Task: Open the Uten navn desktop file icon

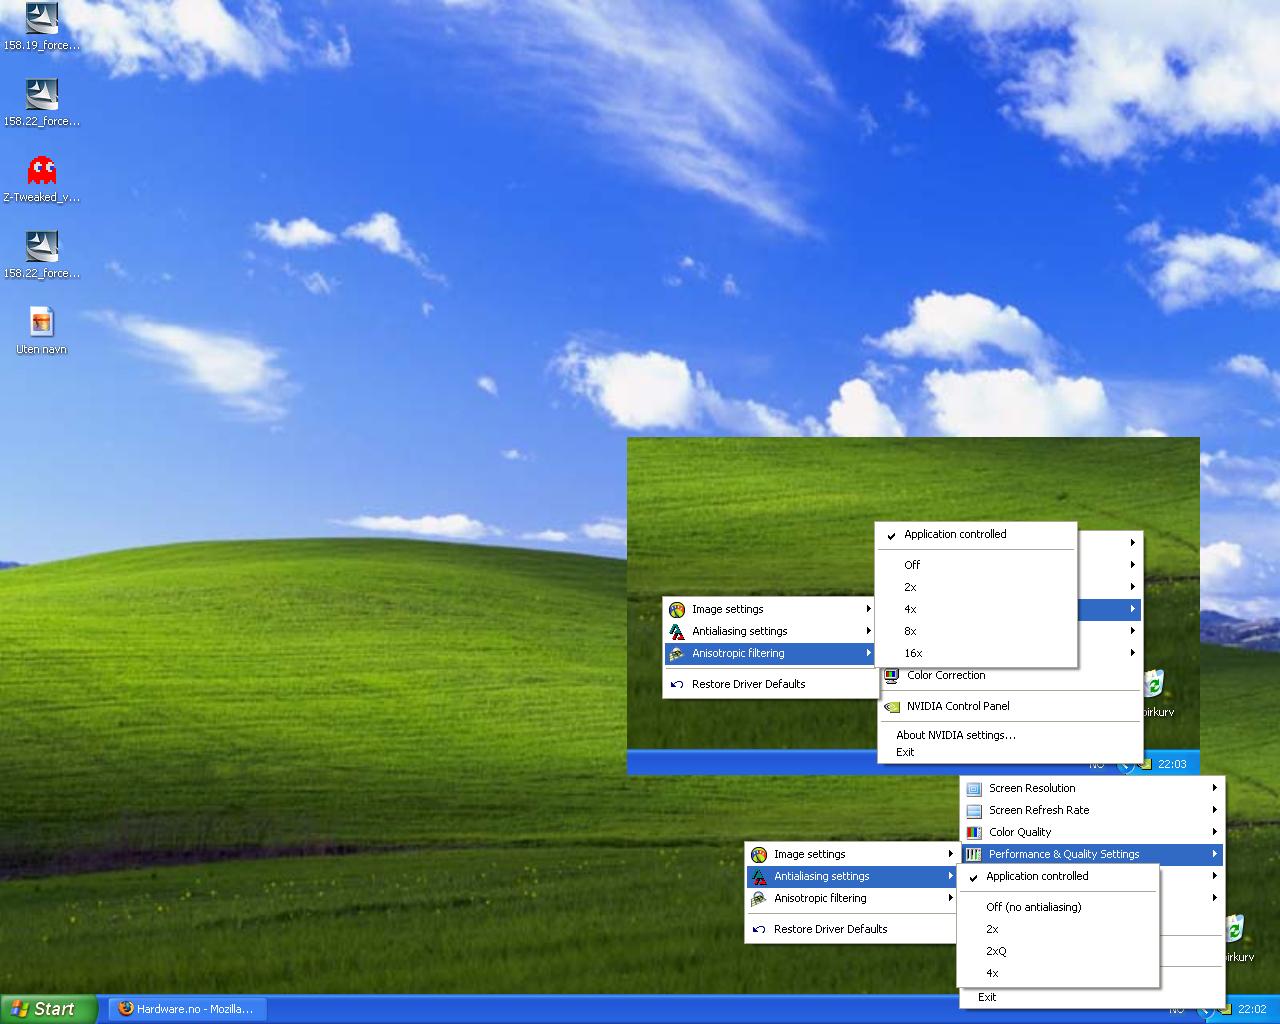Action: click(41, 322)
